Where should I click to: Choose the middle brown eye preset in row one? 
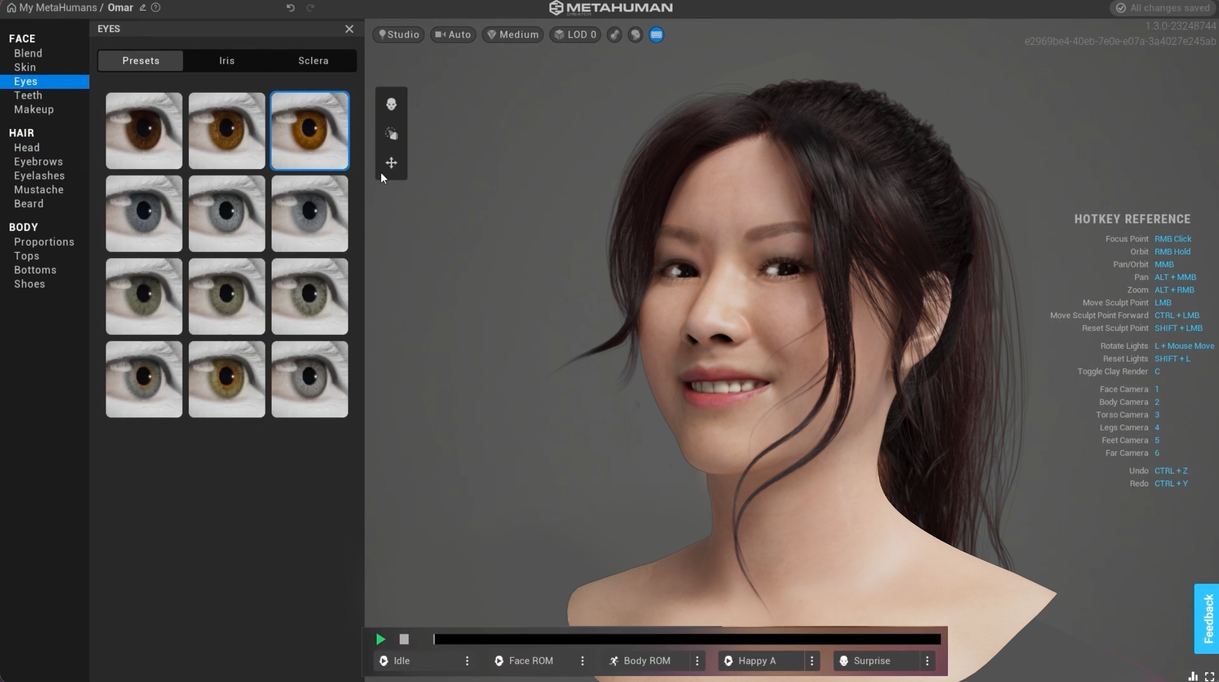(227, 131)
